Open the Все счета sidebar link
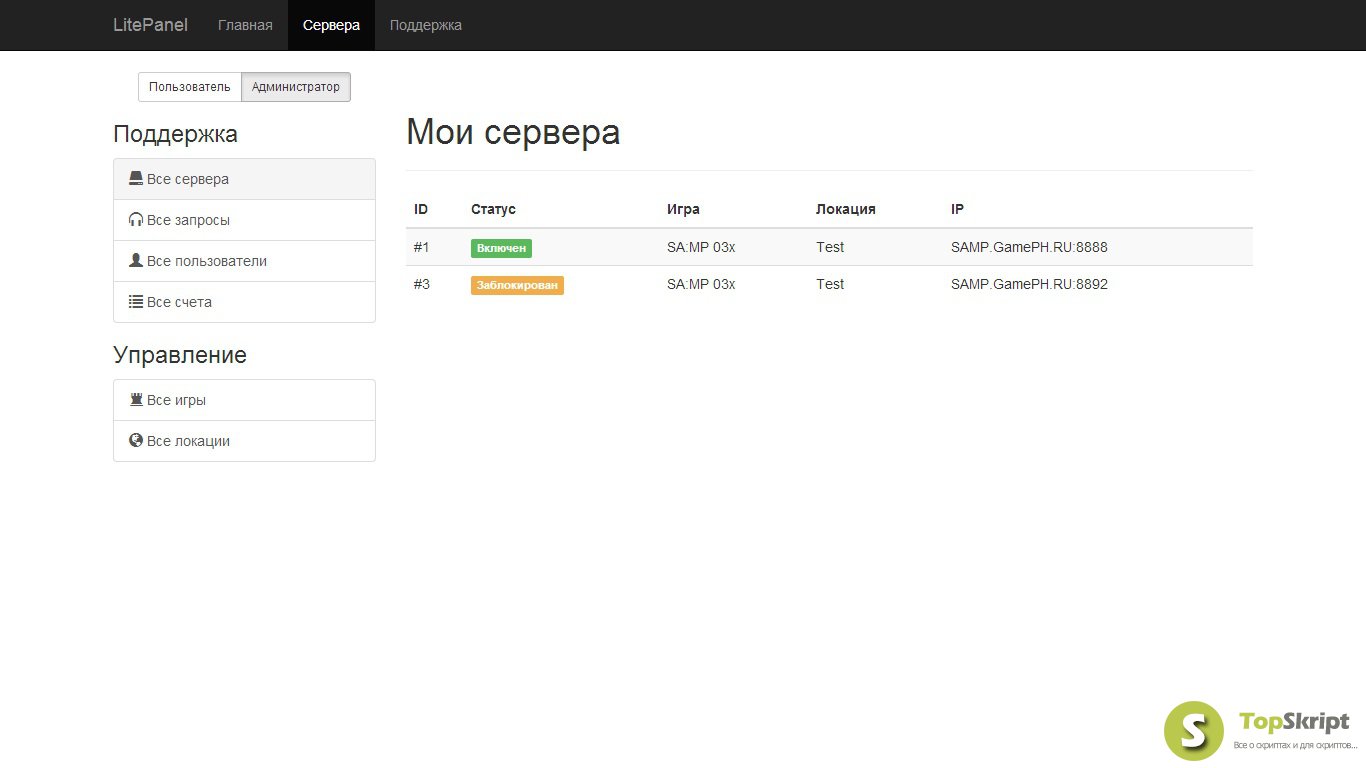The height and width of the screenshot is (768, 1366). 179,302
